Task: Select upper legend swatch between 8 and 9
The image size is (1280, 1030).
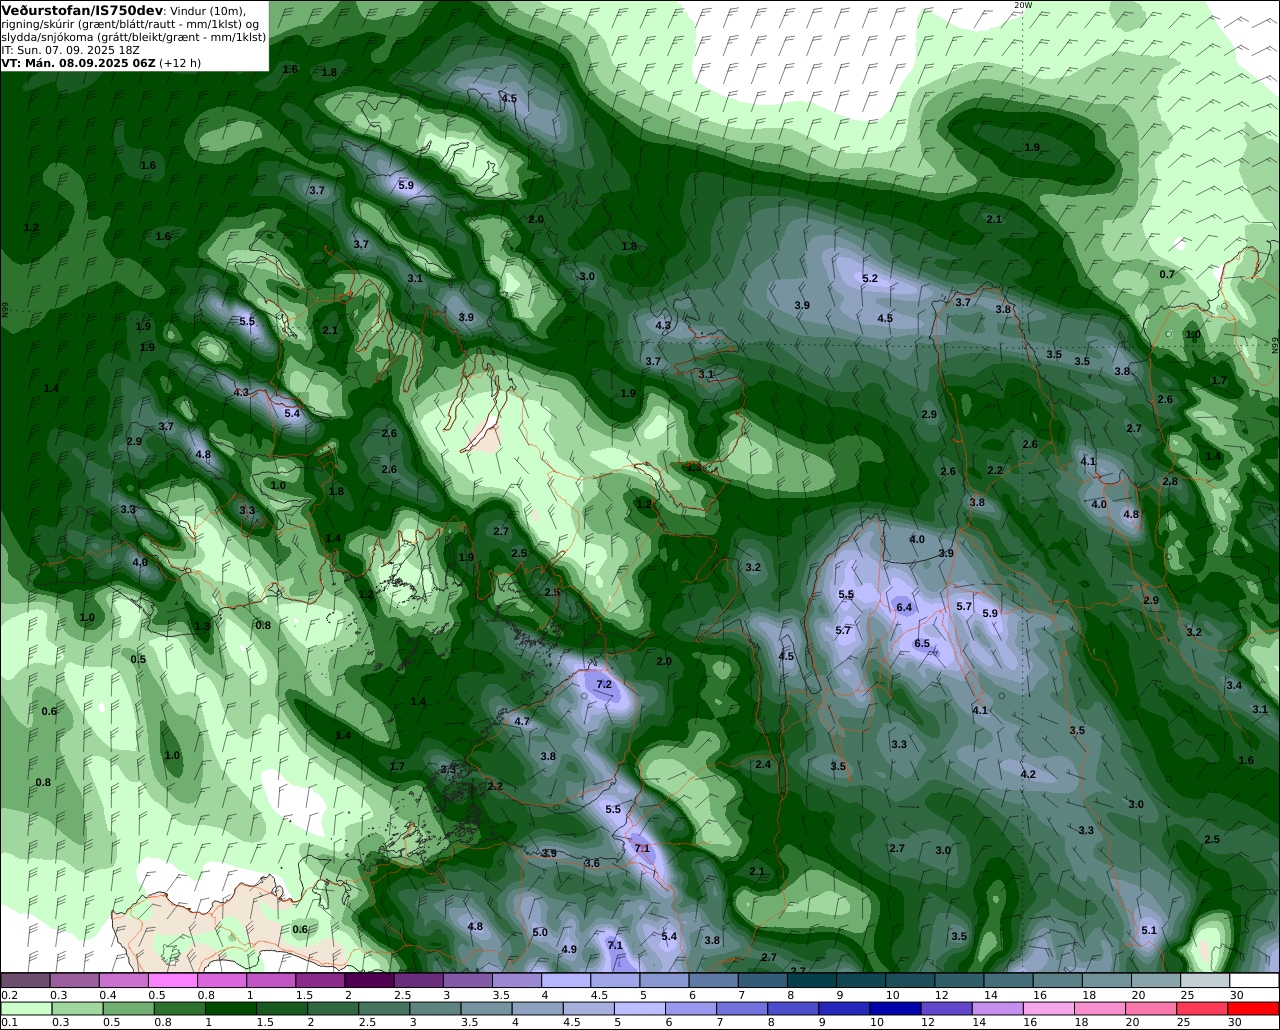Action: (x=812, y=981)
